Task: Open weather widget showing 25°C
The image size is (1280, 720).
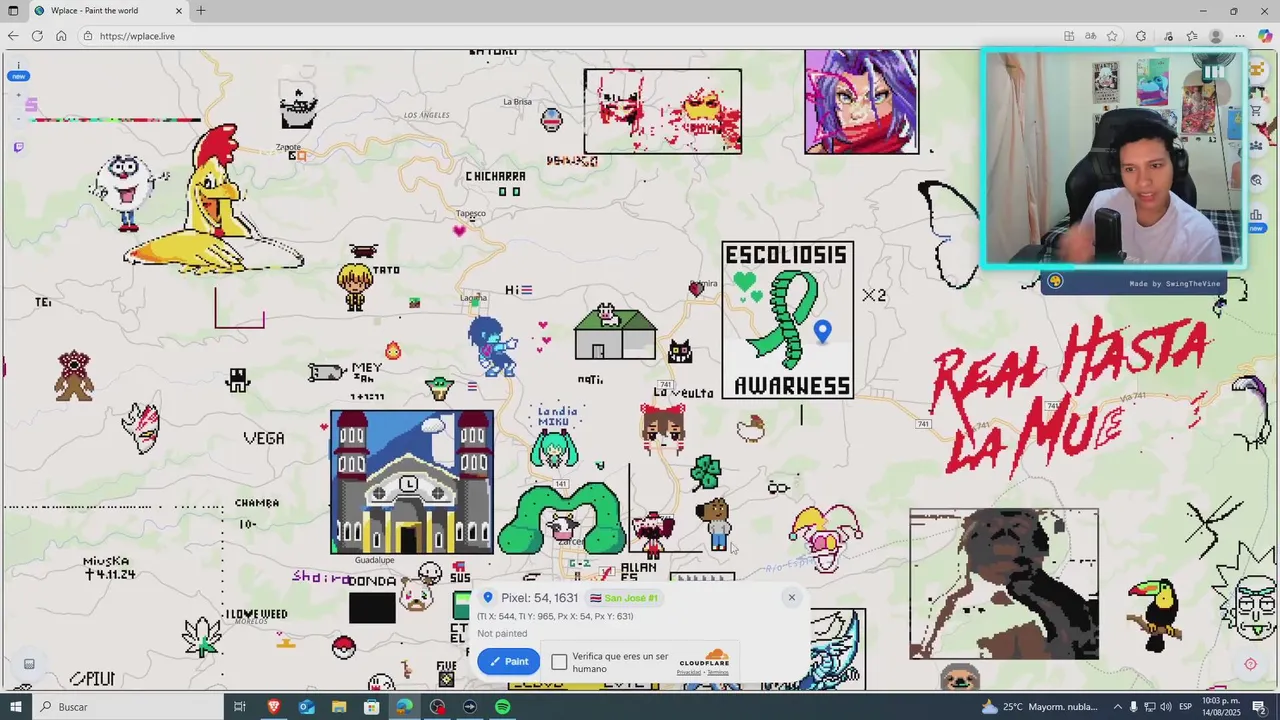Action: click(1040, 707)
